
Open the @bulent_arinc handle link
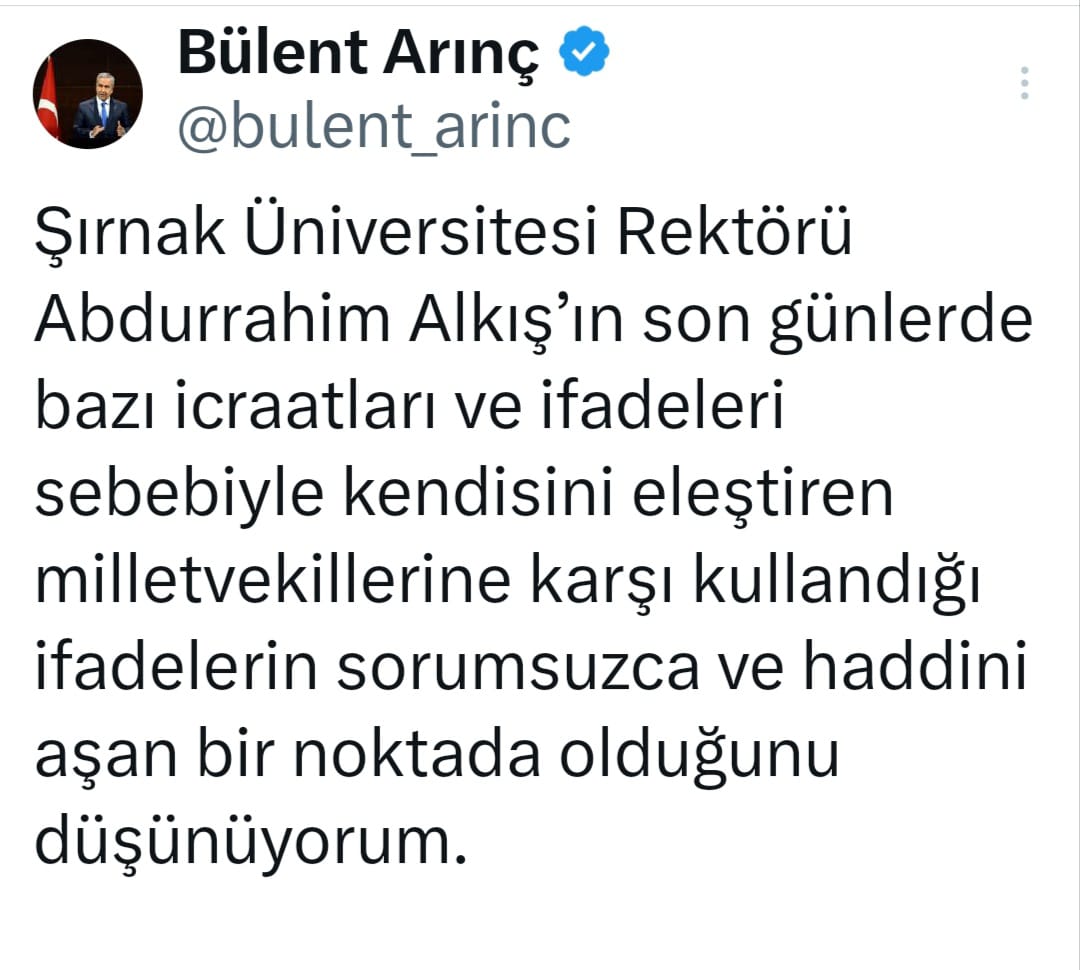pos(374,127)
